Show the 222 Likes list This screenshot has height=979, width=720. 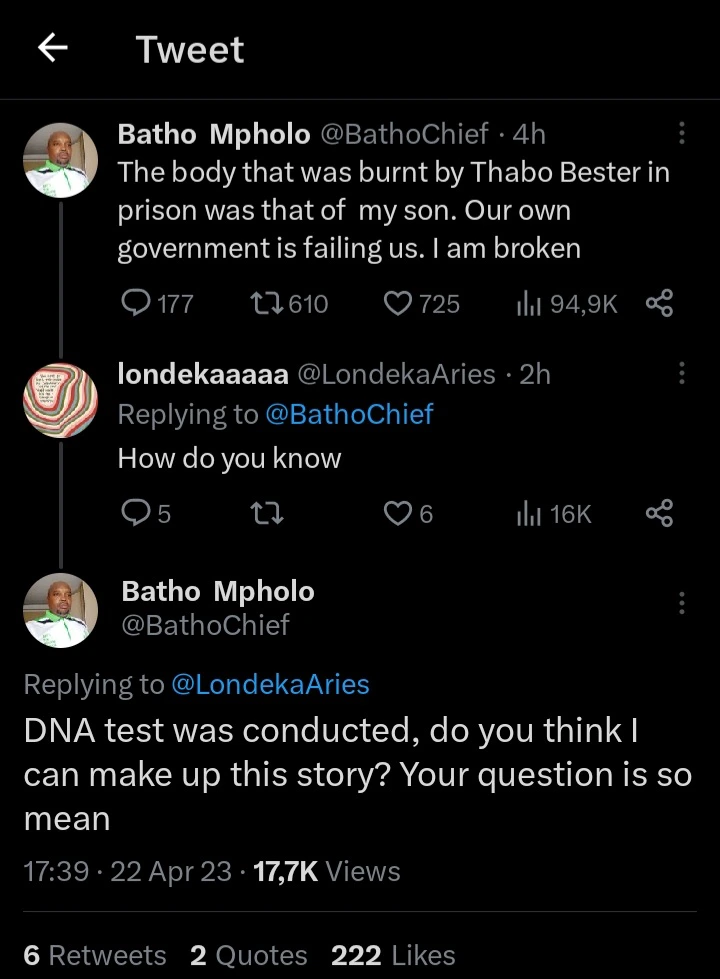[x=393, y=955]
